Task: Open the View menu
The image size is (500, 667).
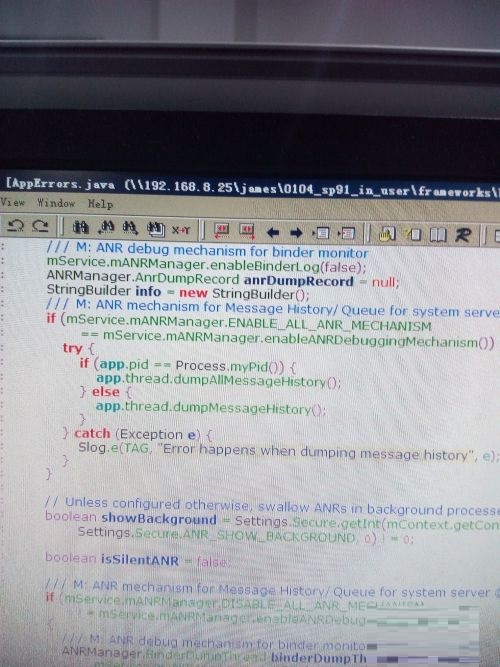Action: (x=12, y=202)
